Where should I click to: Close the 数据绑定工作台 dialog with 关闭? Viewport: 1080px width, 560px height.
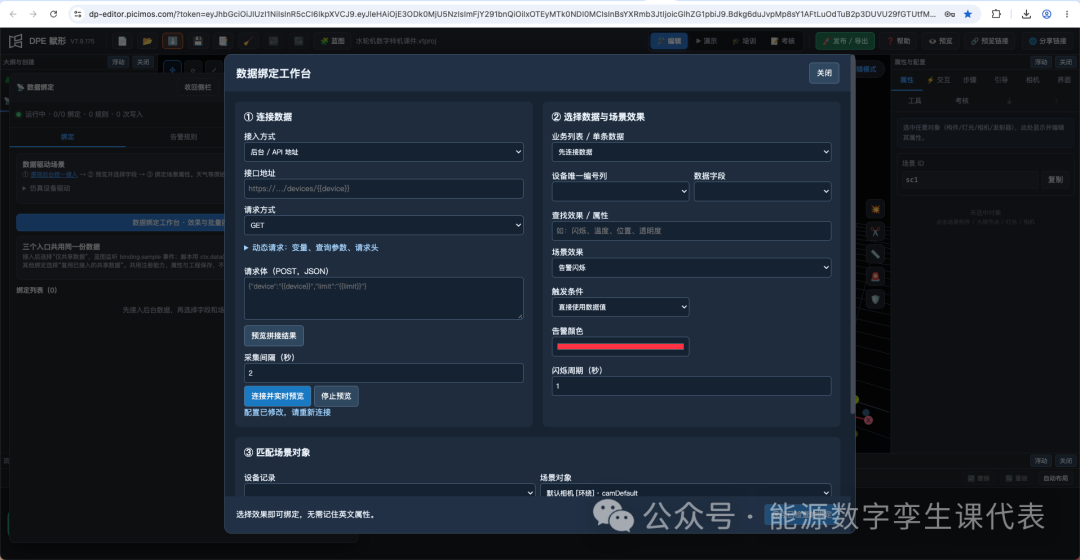point(824,73)
